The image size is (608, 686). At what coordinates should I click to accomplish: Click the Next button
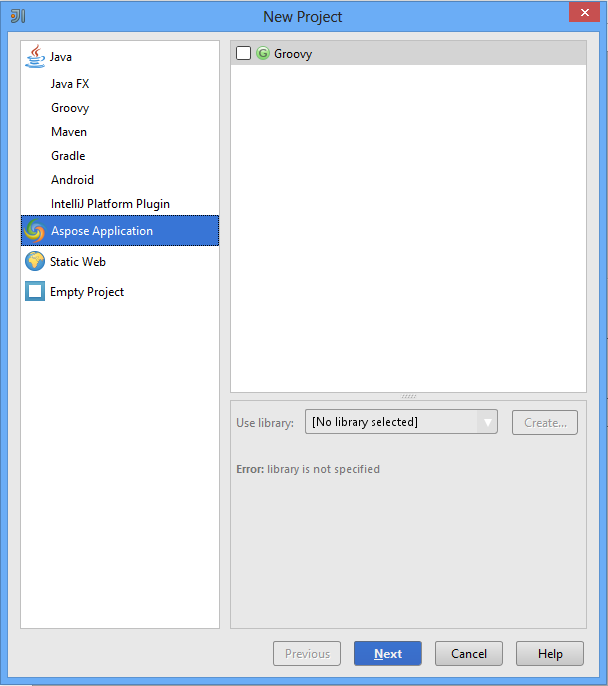388,654
